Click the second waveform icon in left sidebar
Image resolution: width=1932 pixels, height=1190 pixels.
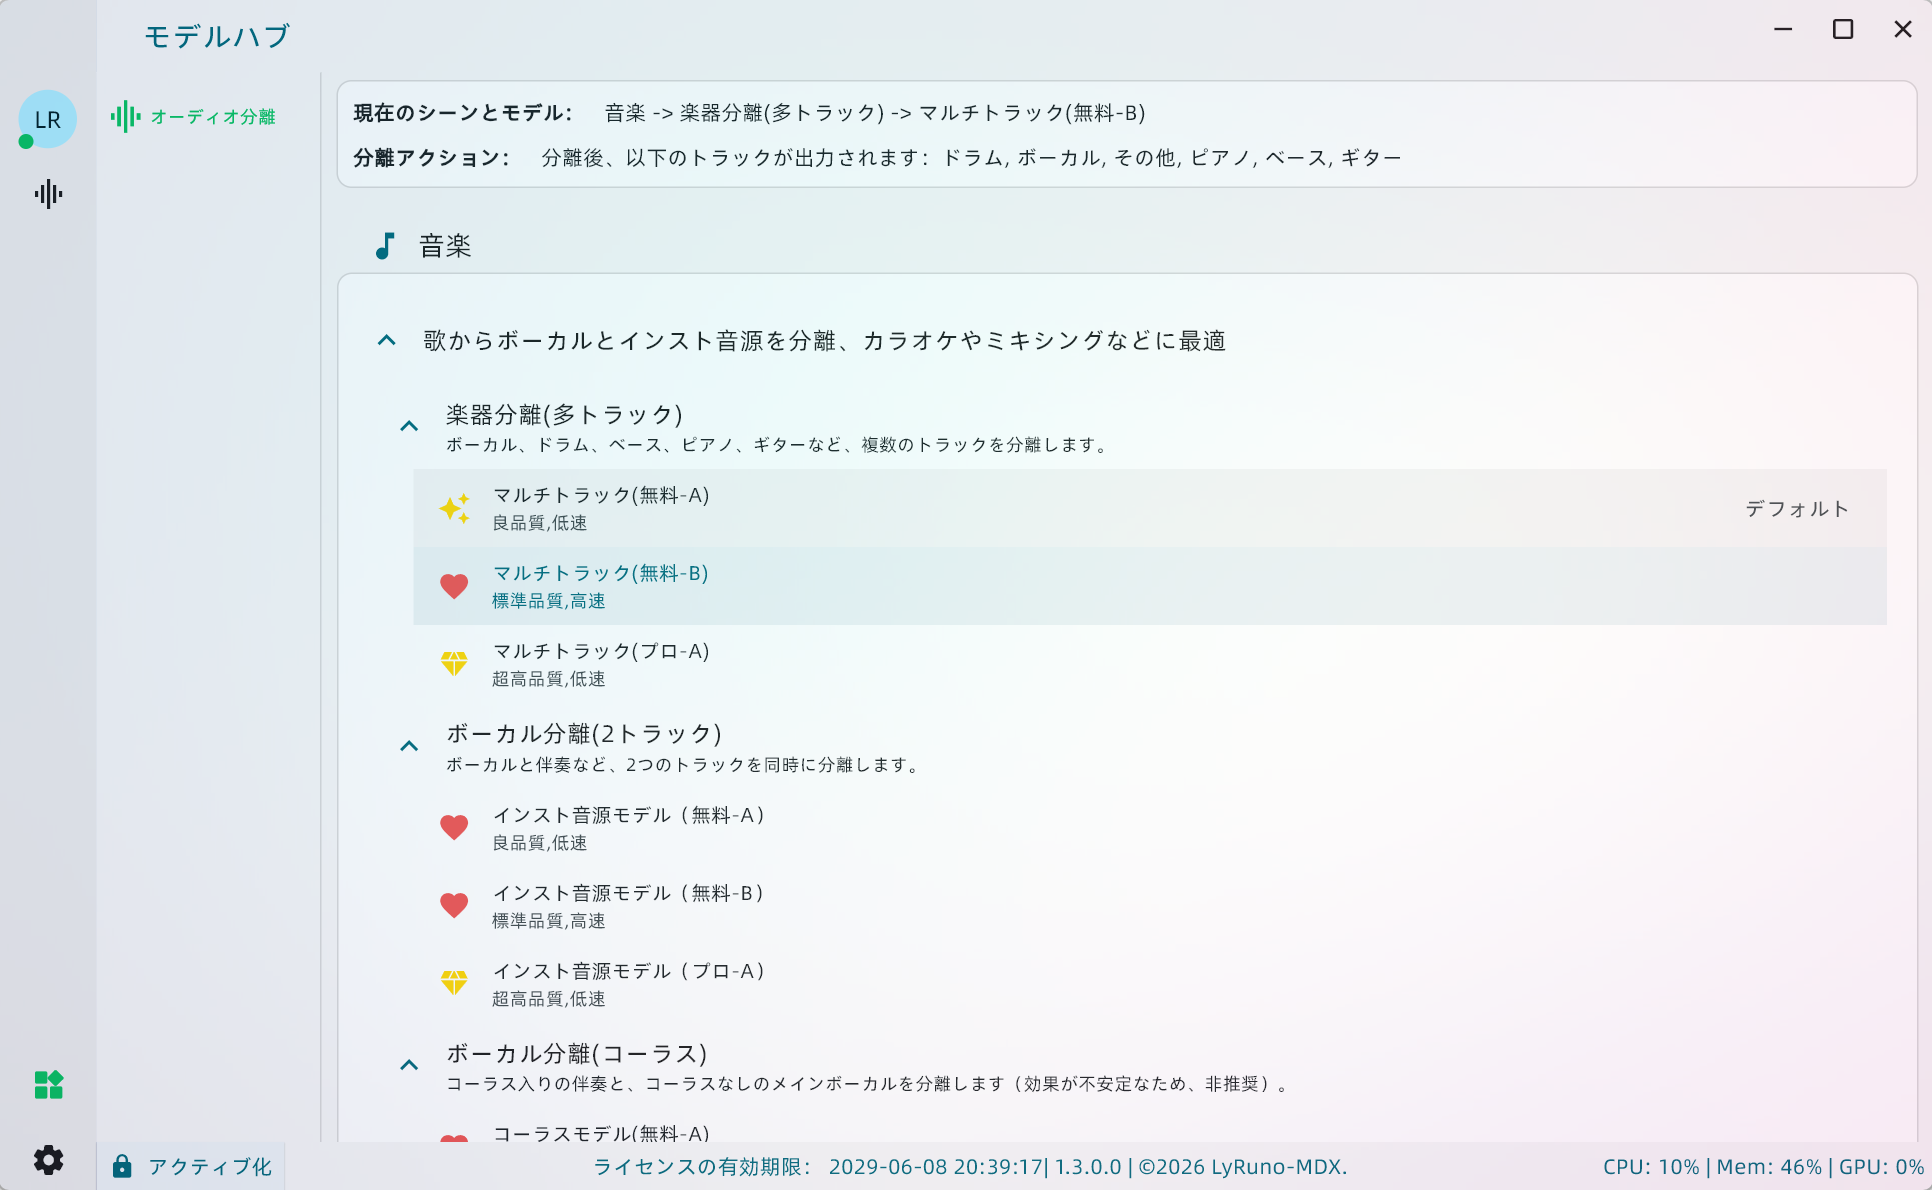47,195
